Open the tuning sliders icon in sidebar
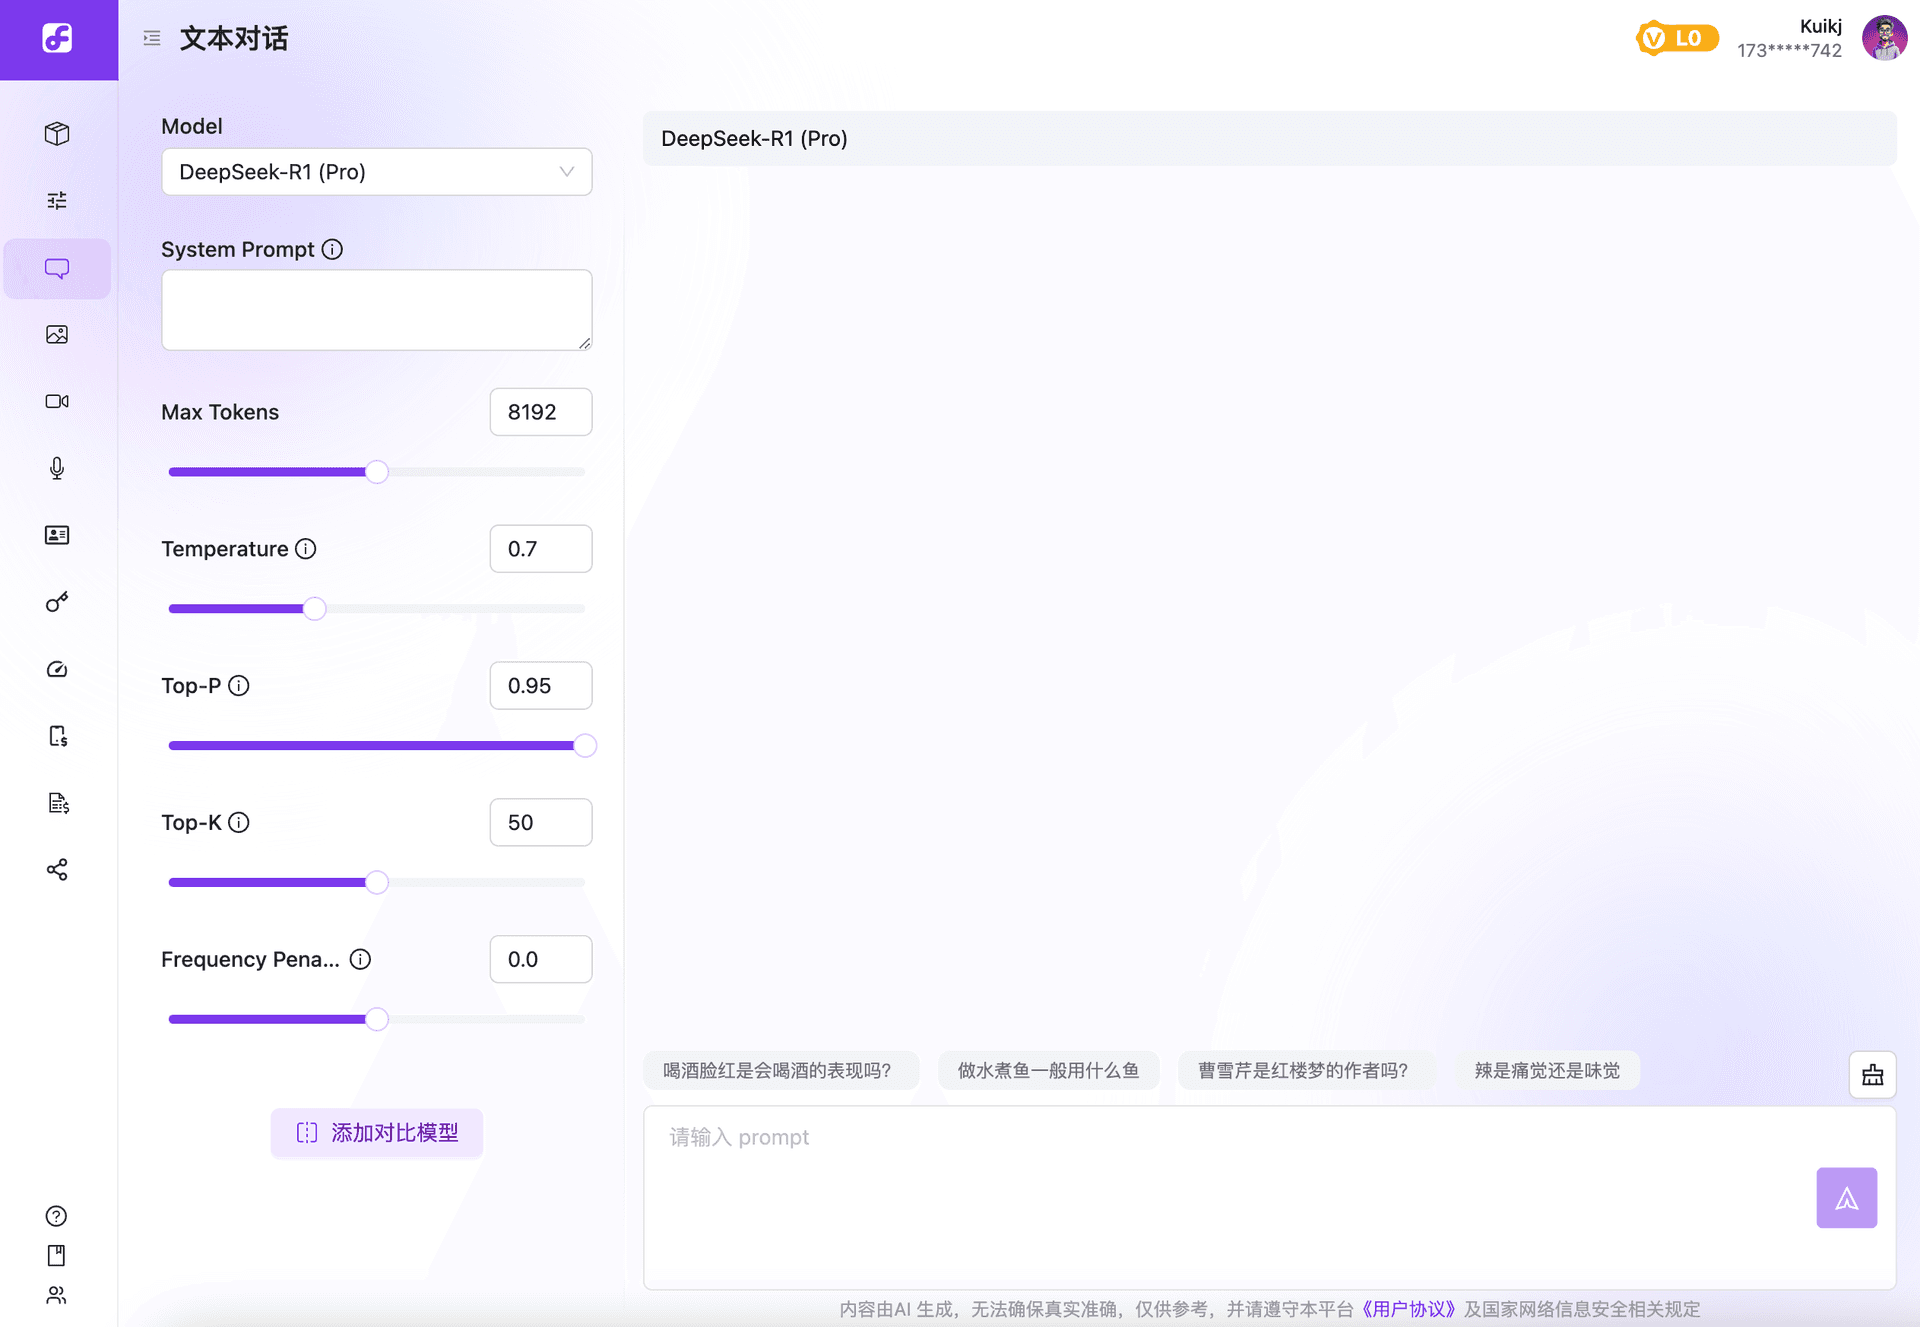 pos(57,200)
